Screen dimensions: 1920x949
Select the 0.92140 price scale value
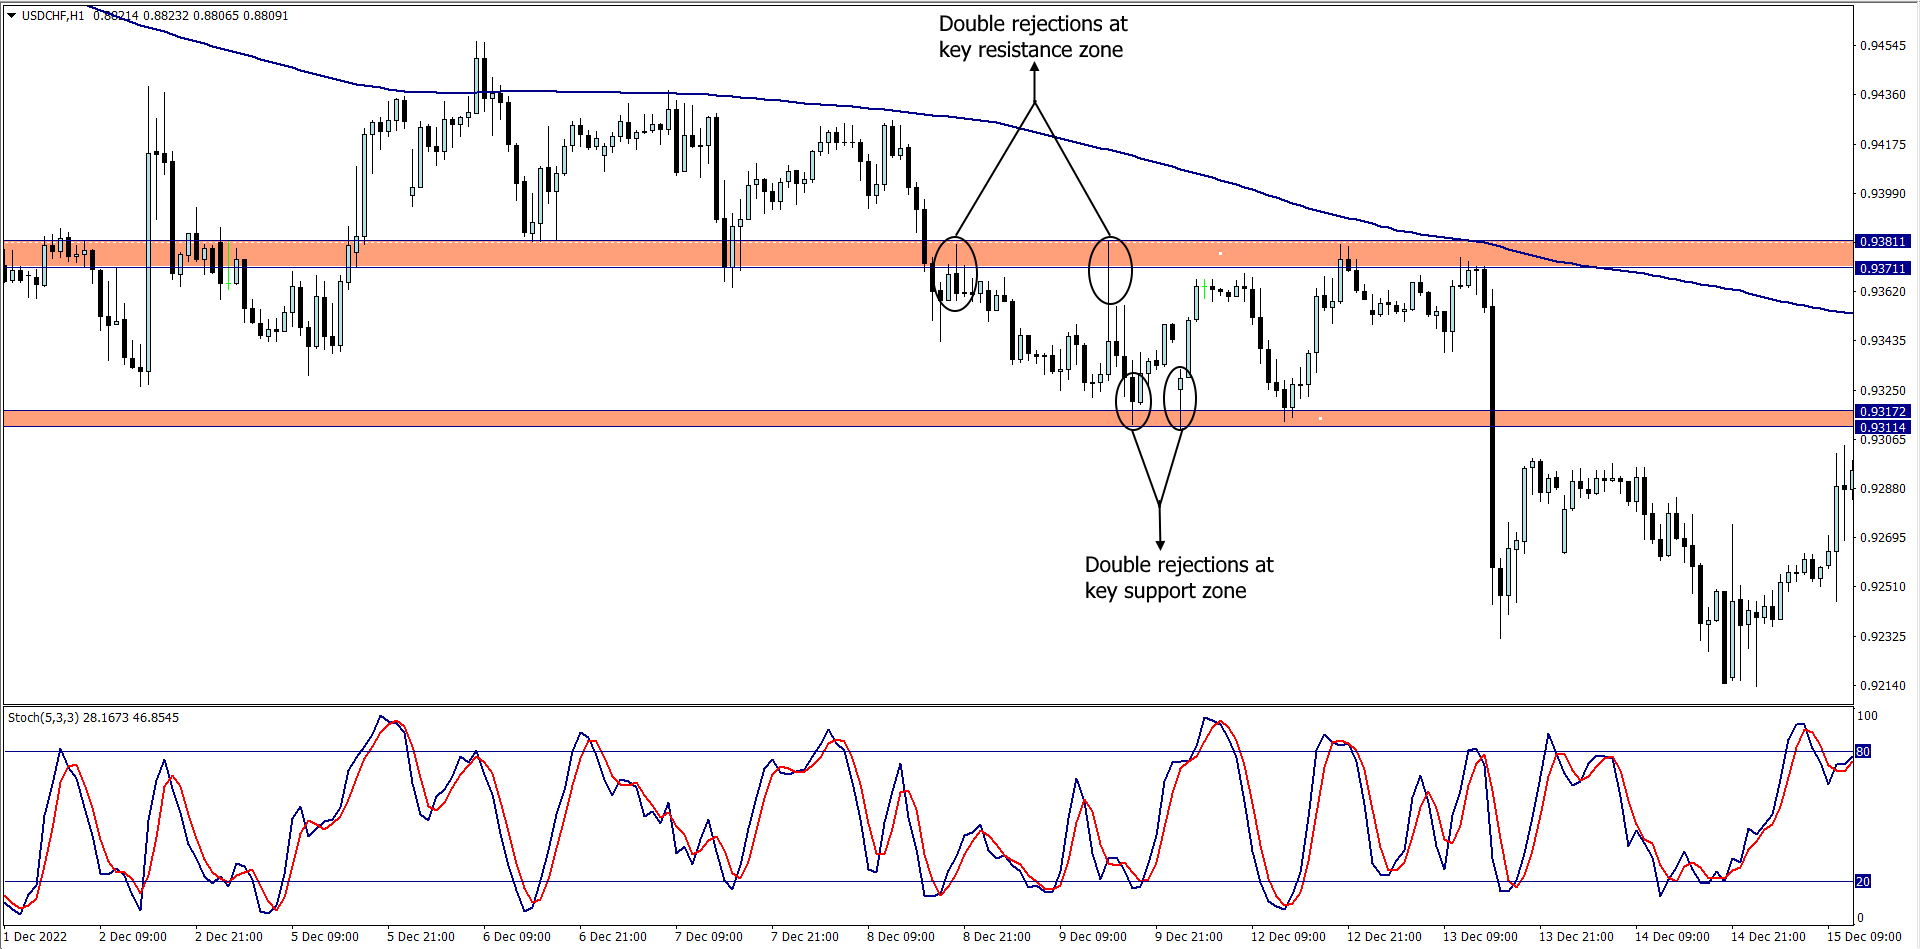point(1883,686)
